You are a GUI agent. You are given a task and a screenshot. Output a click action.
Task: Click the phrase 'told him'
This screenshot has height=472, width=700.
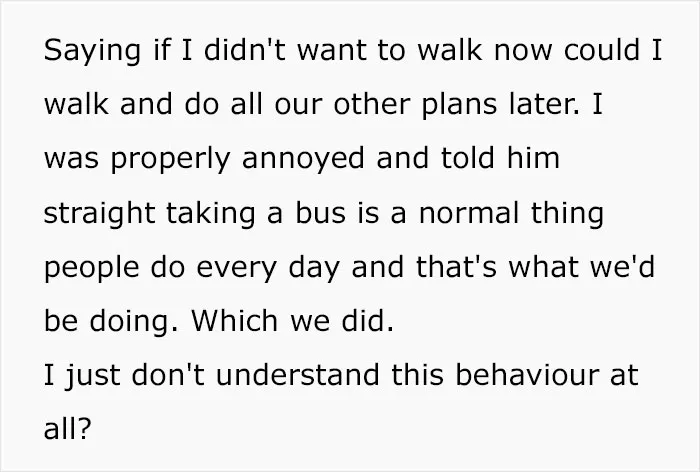click(500, 158)
